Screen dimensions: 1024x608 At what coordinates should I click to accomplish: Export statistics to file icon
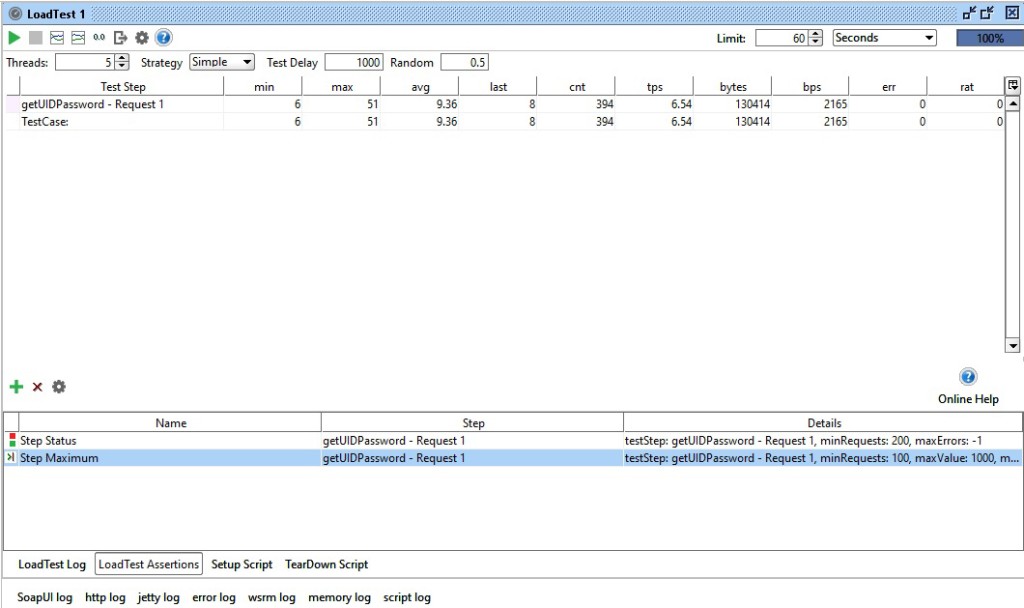pyautogui.click(x=120, y=38)
